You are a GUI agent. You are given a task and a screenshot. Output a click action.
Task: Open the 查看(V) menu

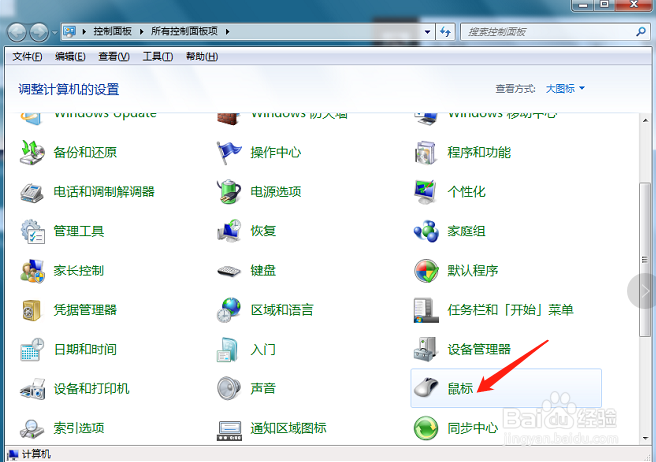(x=114, y=56)
